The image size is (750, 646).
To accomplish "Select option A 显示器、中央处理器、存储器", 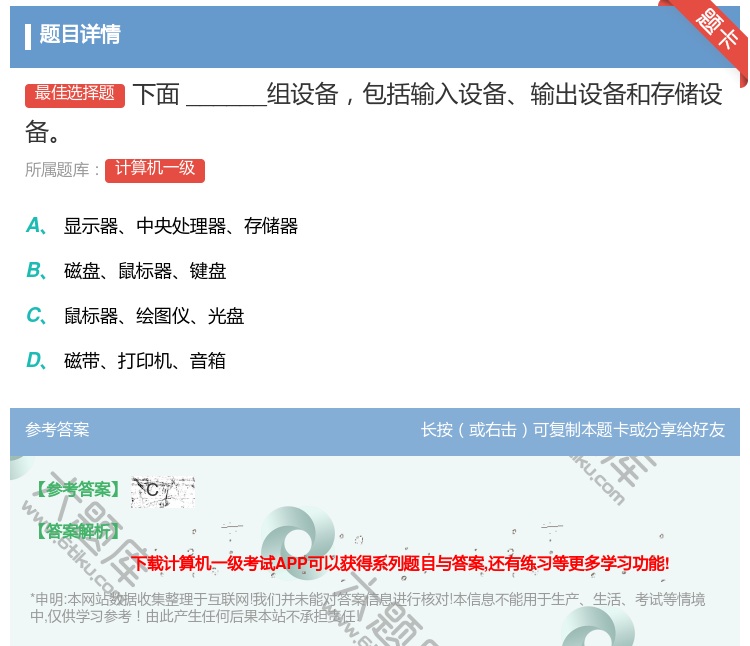I will coord(162,226).
